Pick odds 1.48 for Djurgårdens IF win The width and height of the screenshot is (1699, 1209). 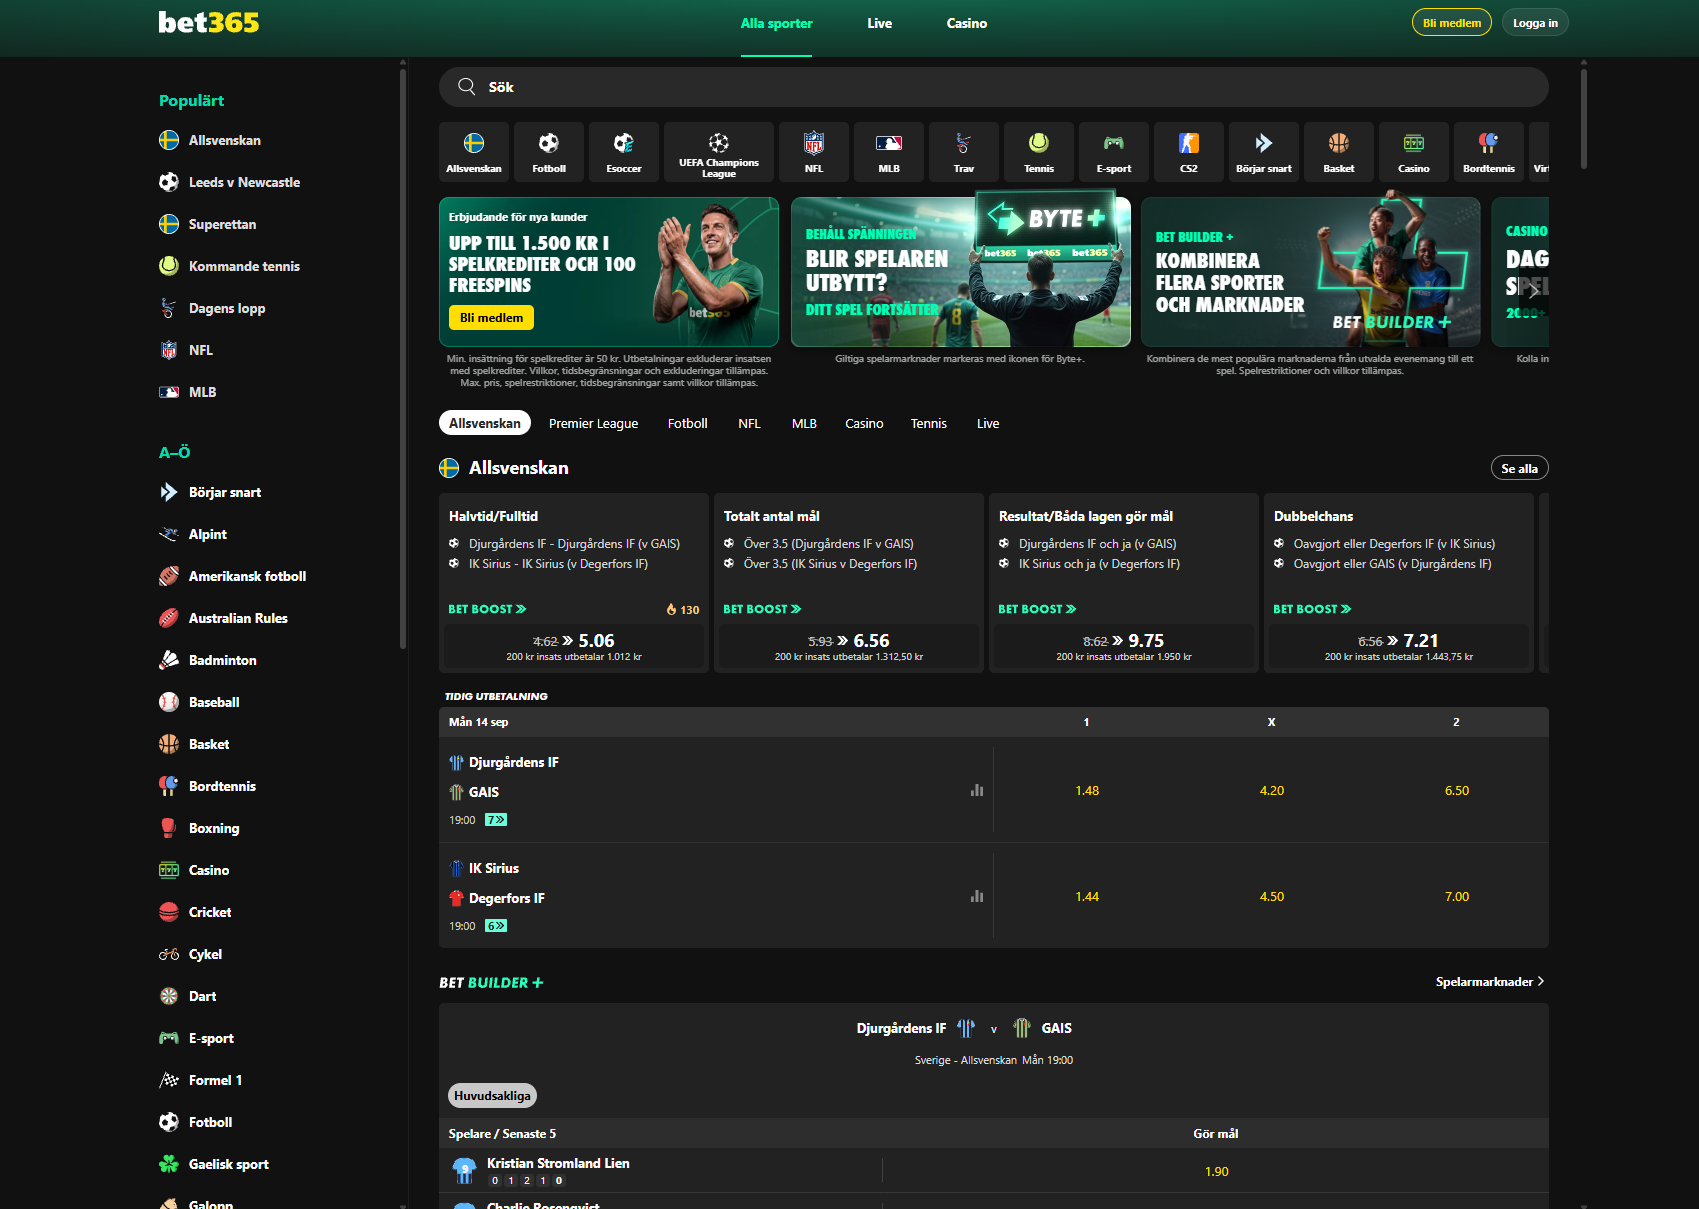tap(1087, 790)
